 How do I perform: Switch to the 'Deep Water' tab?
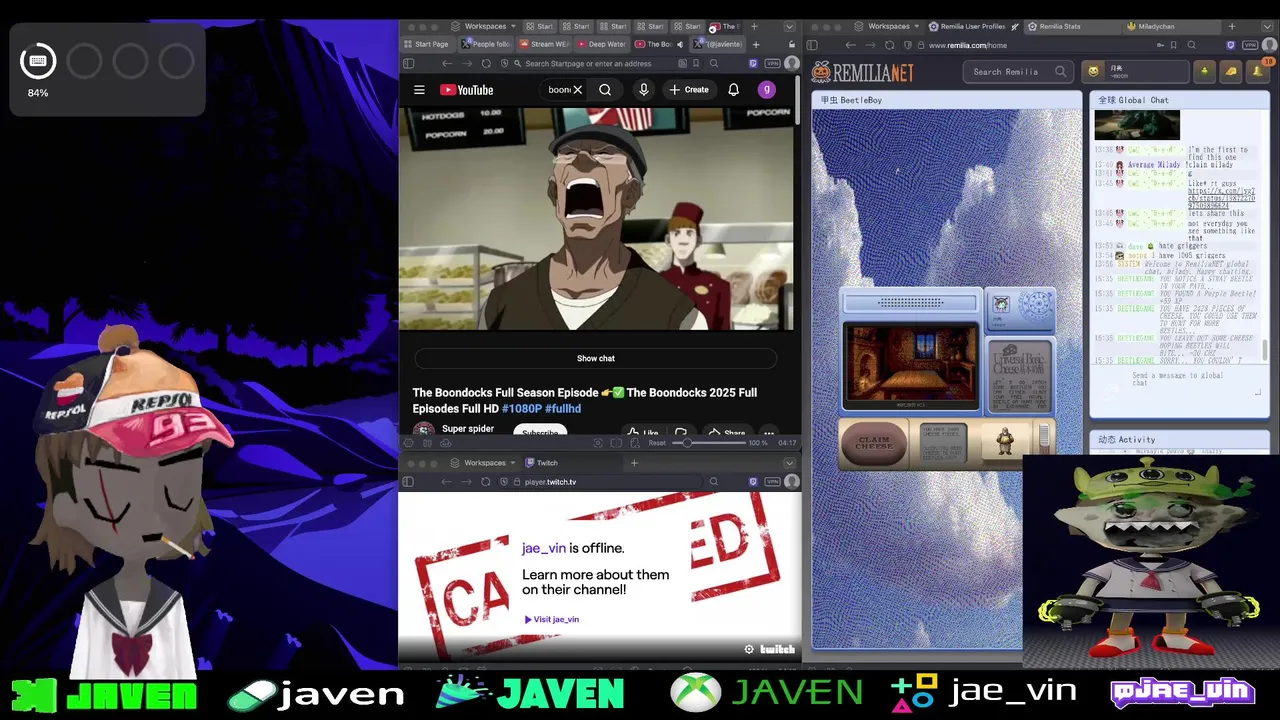tap(603, 44)
